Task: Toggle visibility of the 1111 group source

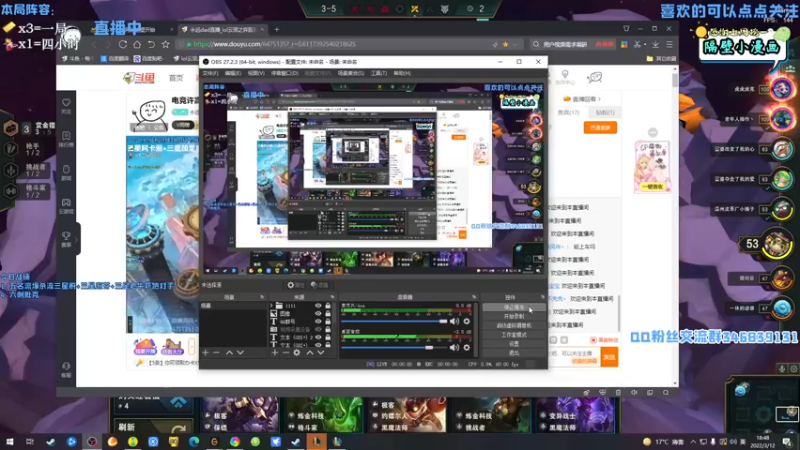Action: click(x=318, y=306)
